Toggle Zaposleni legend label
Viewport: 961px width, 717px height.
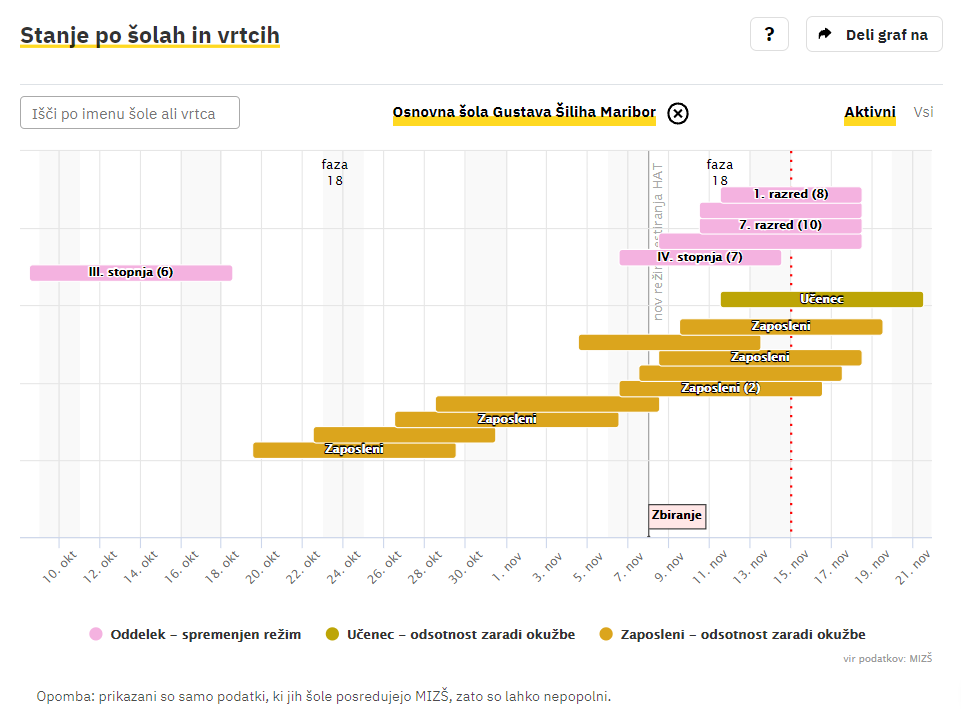[743, 634]
